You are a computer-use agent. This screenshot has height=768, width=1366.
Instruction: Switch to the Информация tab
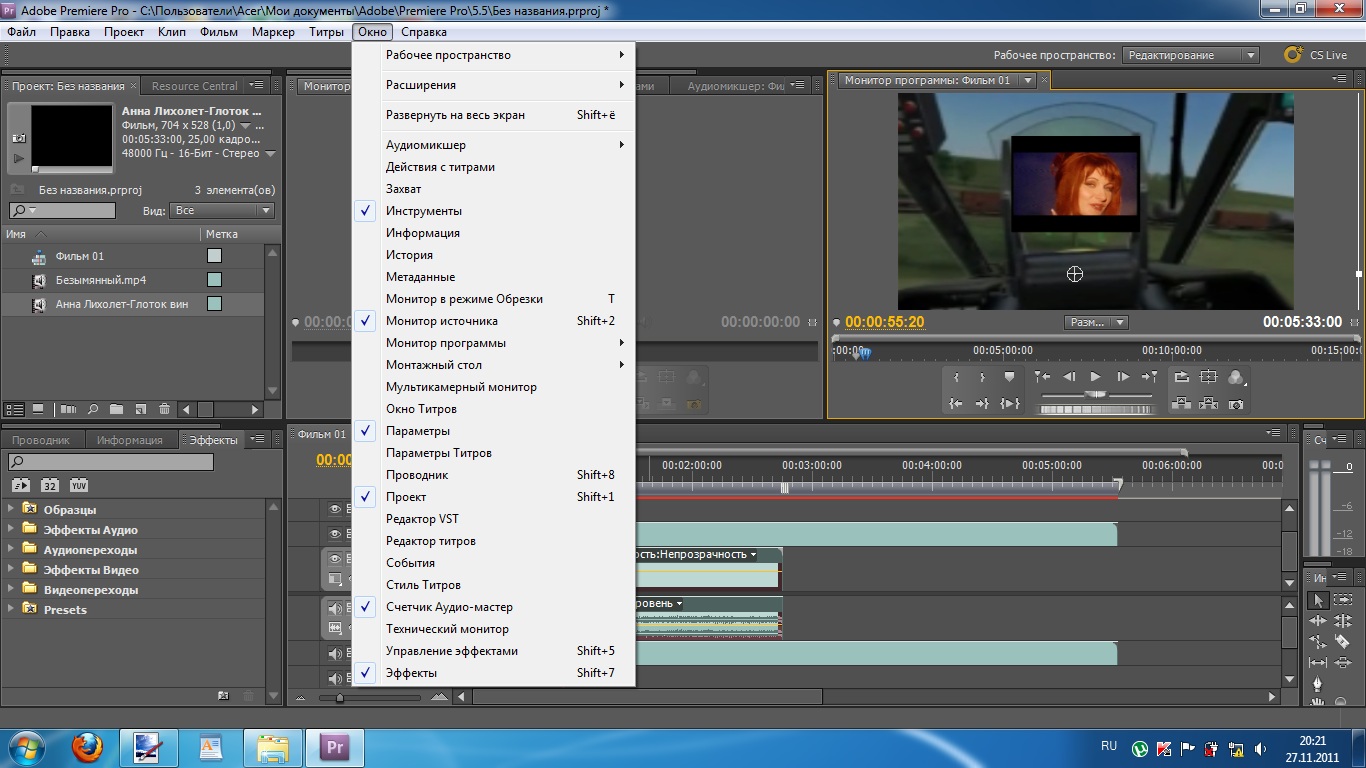coord(129,440)
